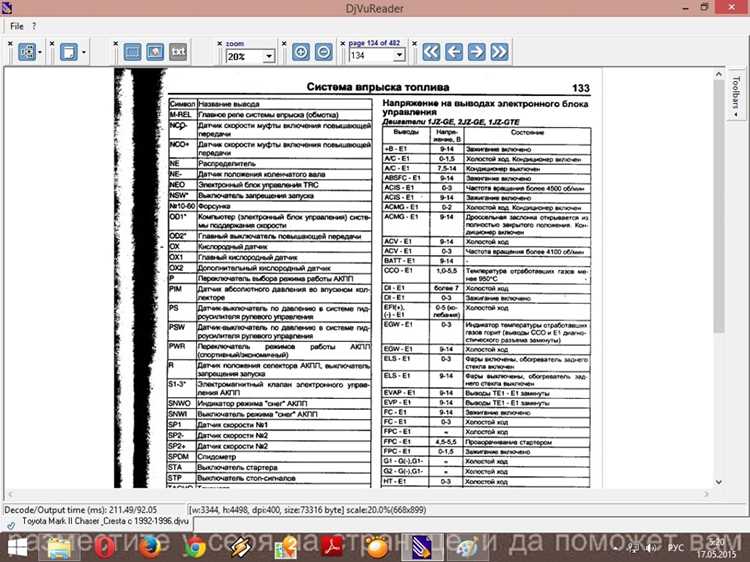Go to the previous page
This screenshot has width=750, height=562.
[454, 51]
